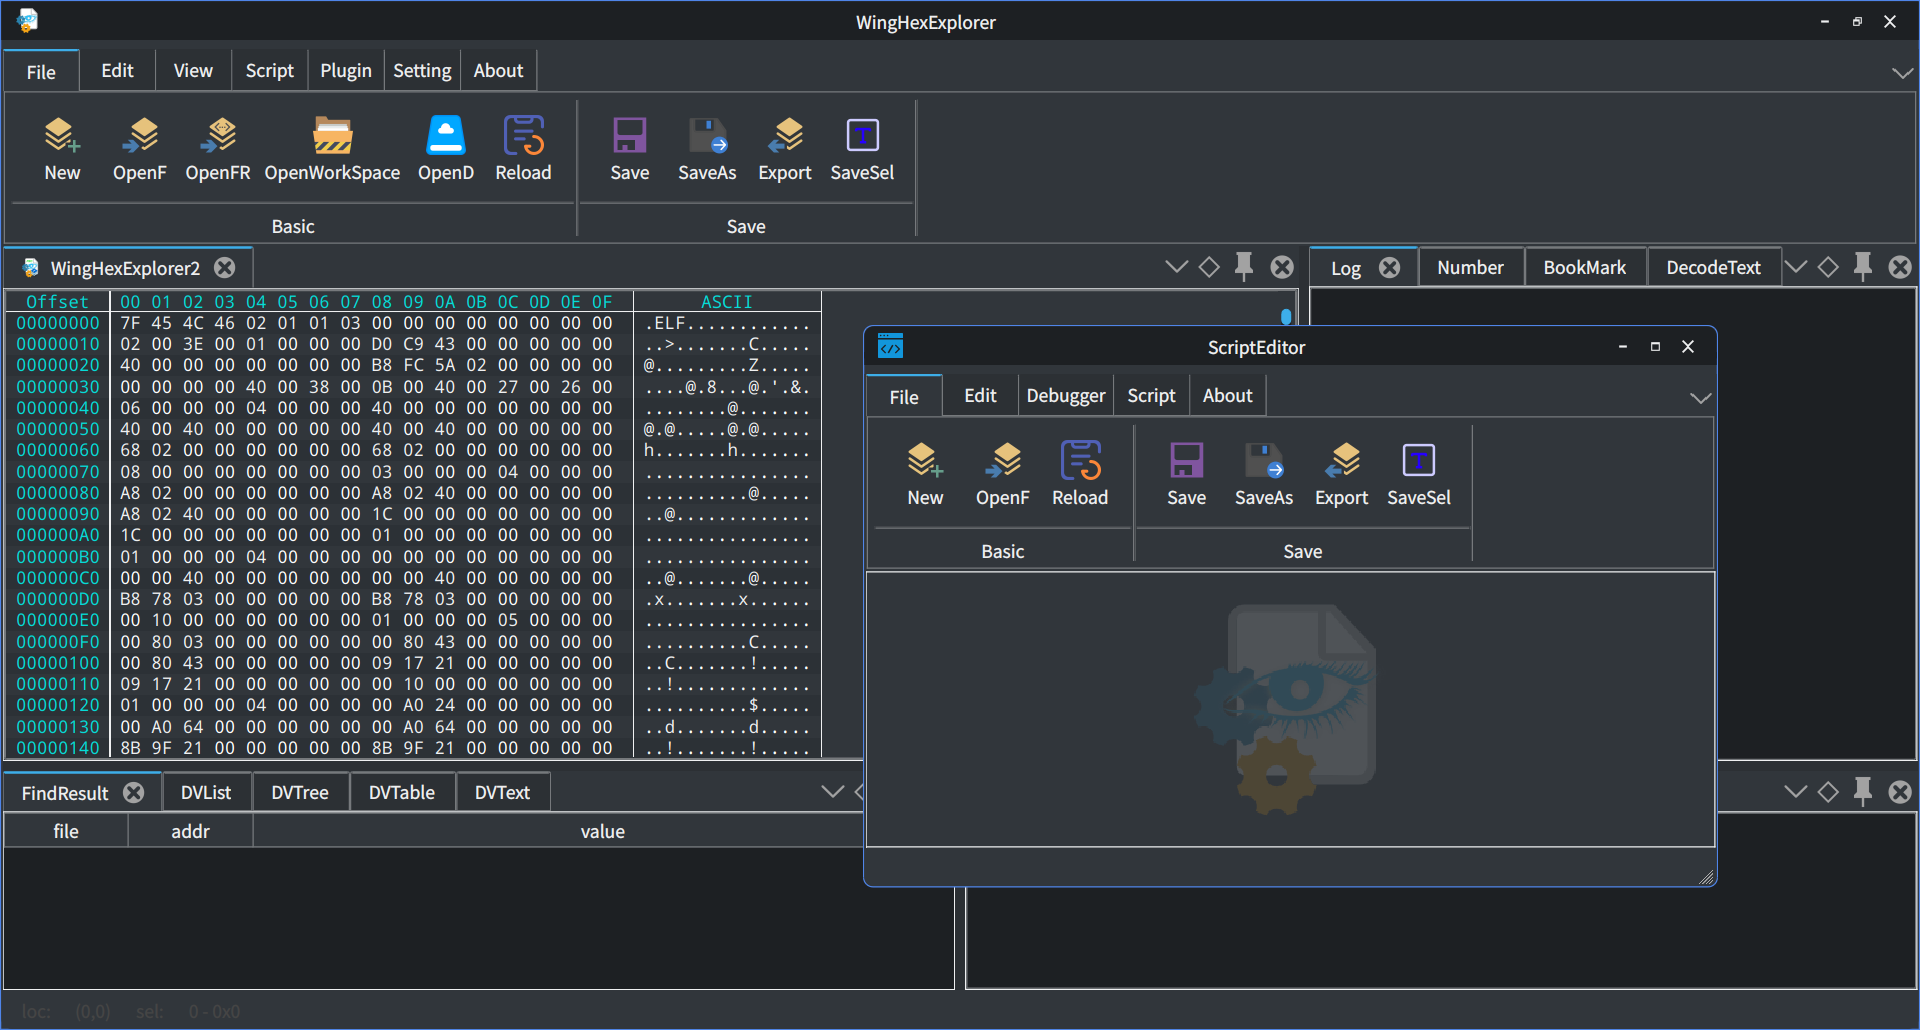Viewport: 1920px width, 1030px height.
Task: Open the Edit ribbon tab in main window
Action: point(117,71)
